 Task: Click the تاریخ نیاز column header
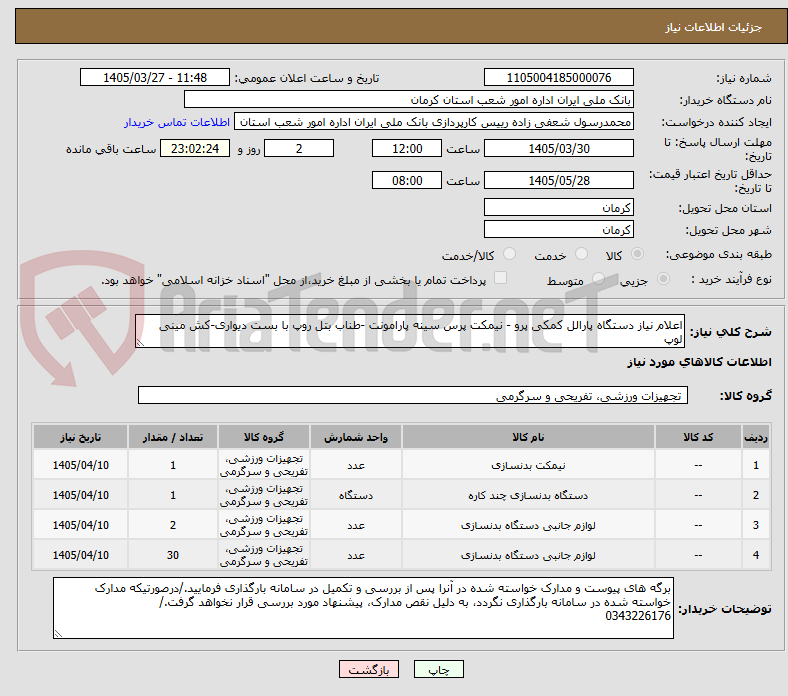pos(80,437)
